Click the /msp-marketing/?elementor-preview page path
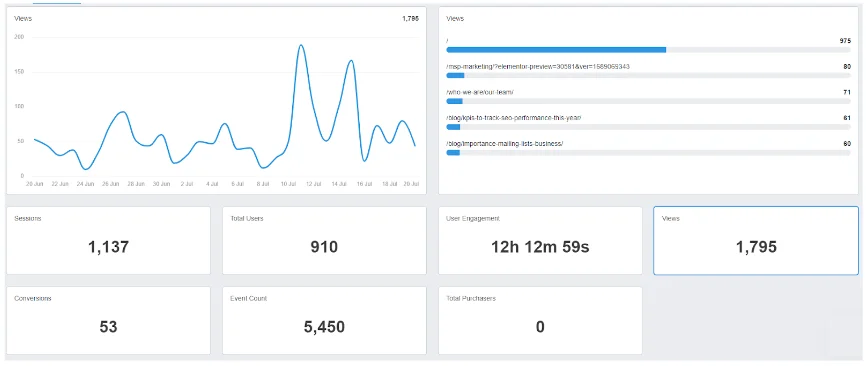The height and width of the screenshot is (366, 866). point(538,66)
